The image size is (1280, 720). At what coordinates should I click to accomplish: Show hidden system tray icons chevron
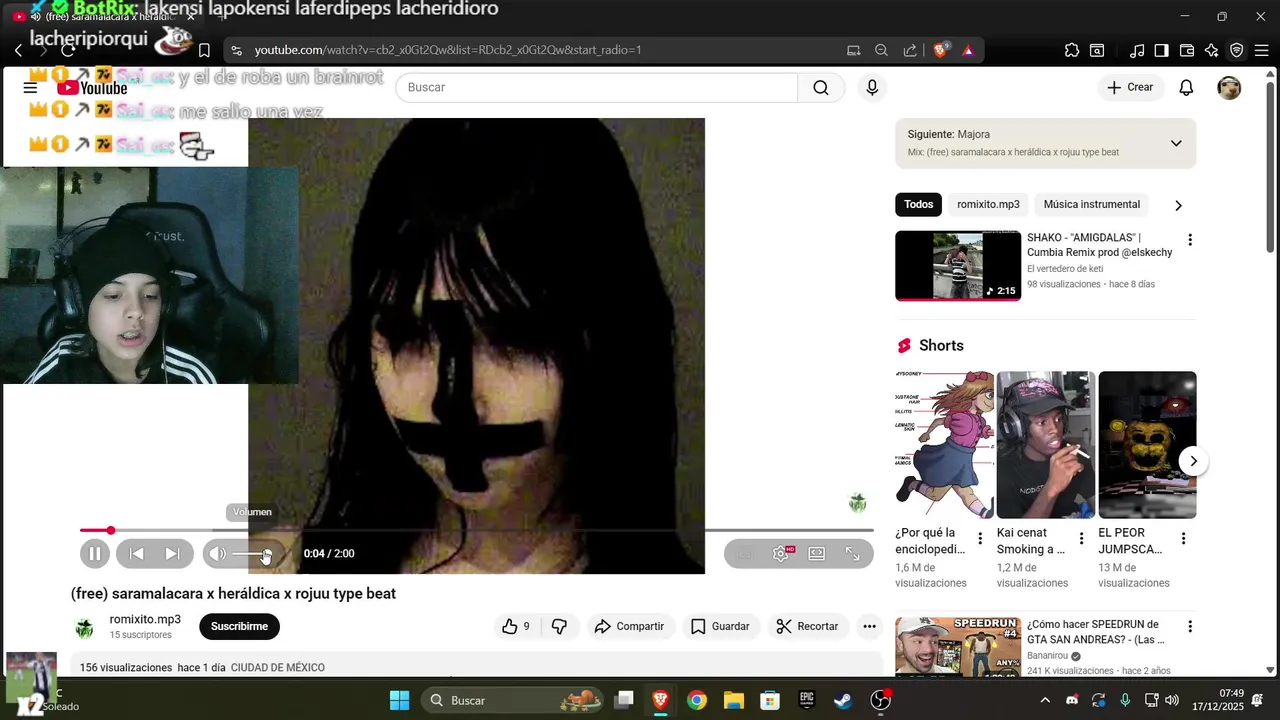(1045, 700)
